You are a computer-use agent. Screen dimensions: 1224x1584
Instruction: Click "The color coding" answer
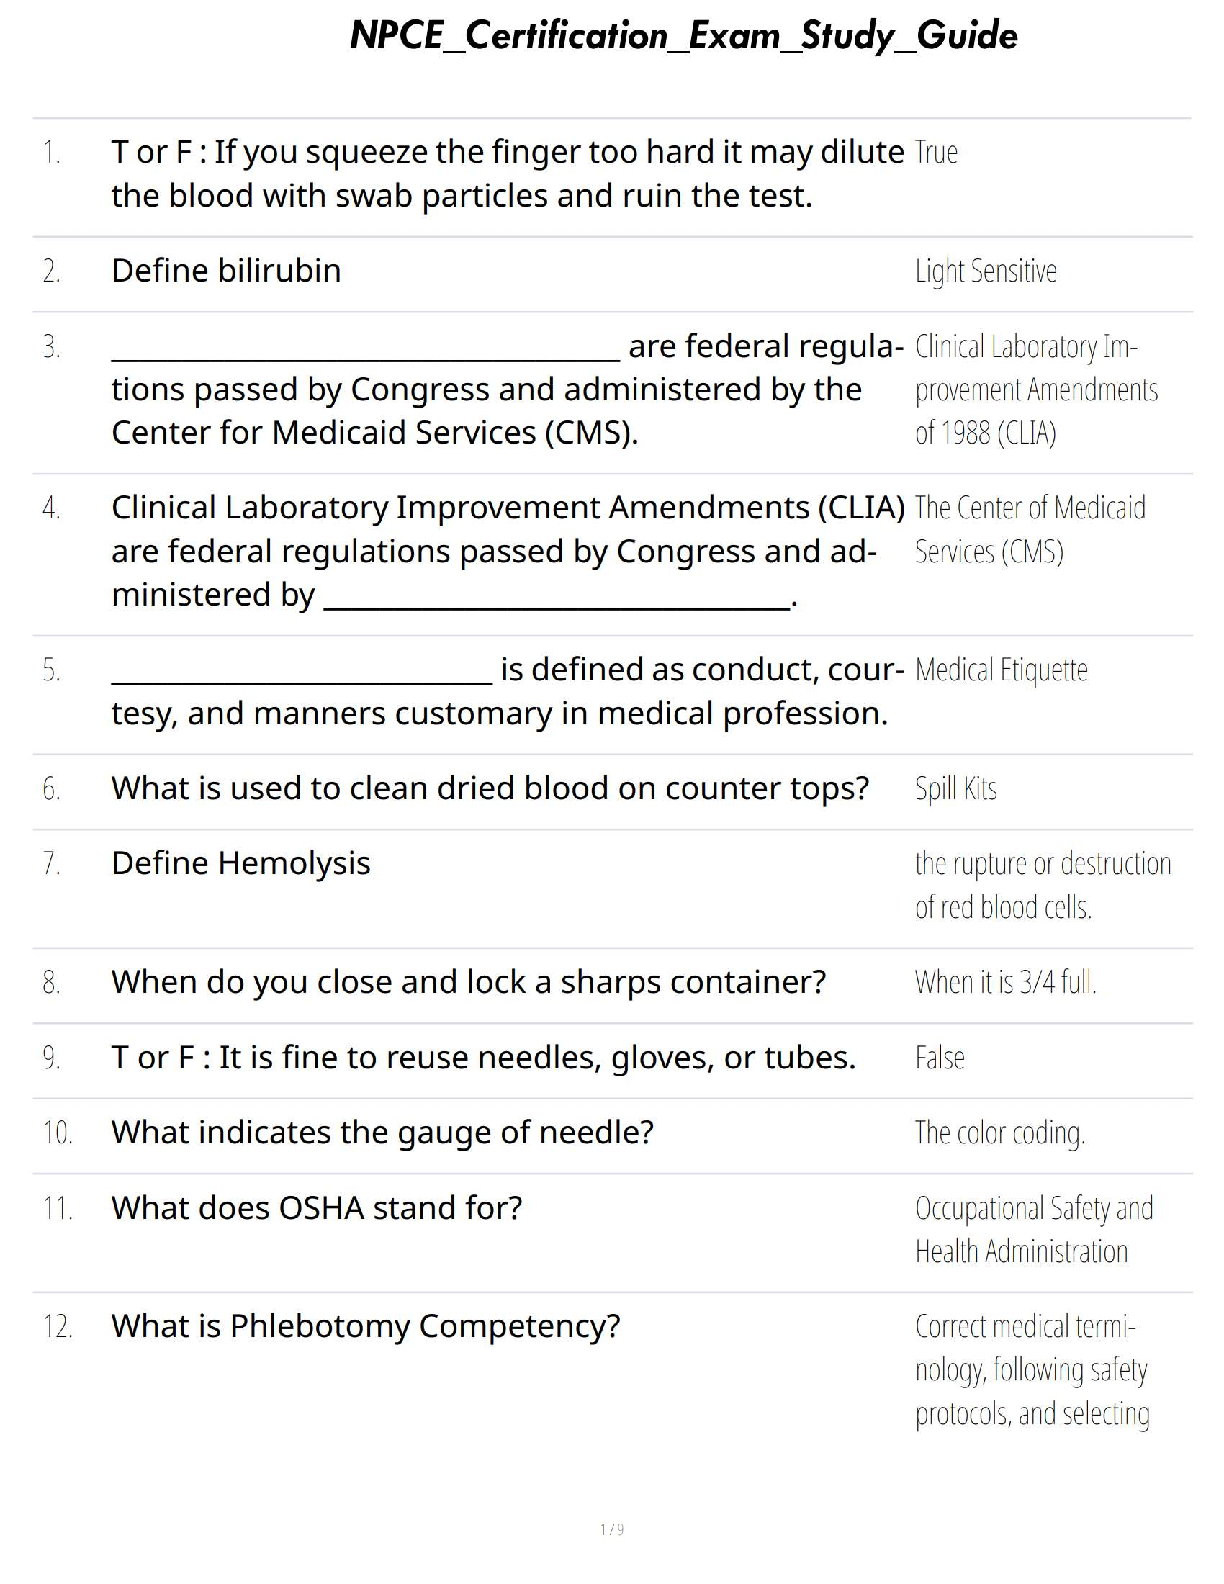point(999,1133)
